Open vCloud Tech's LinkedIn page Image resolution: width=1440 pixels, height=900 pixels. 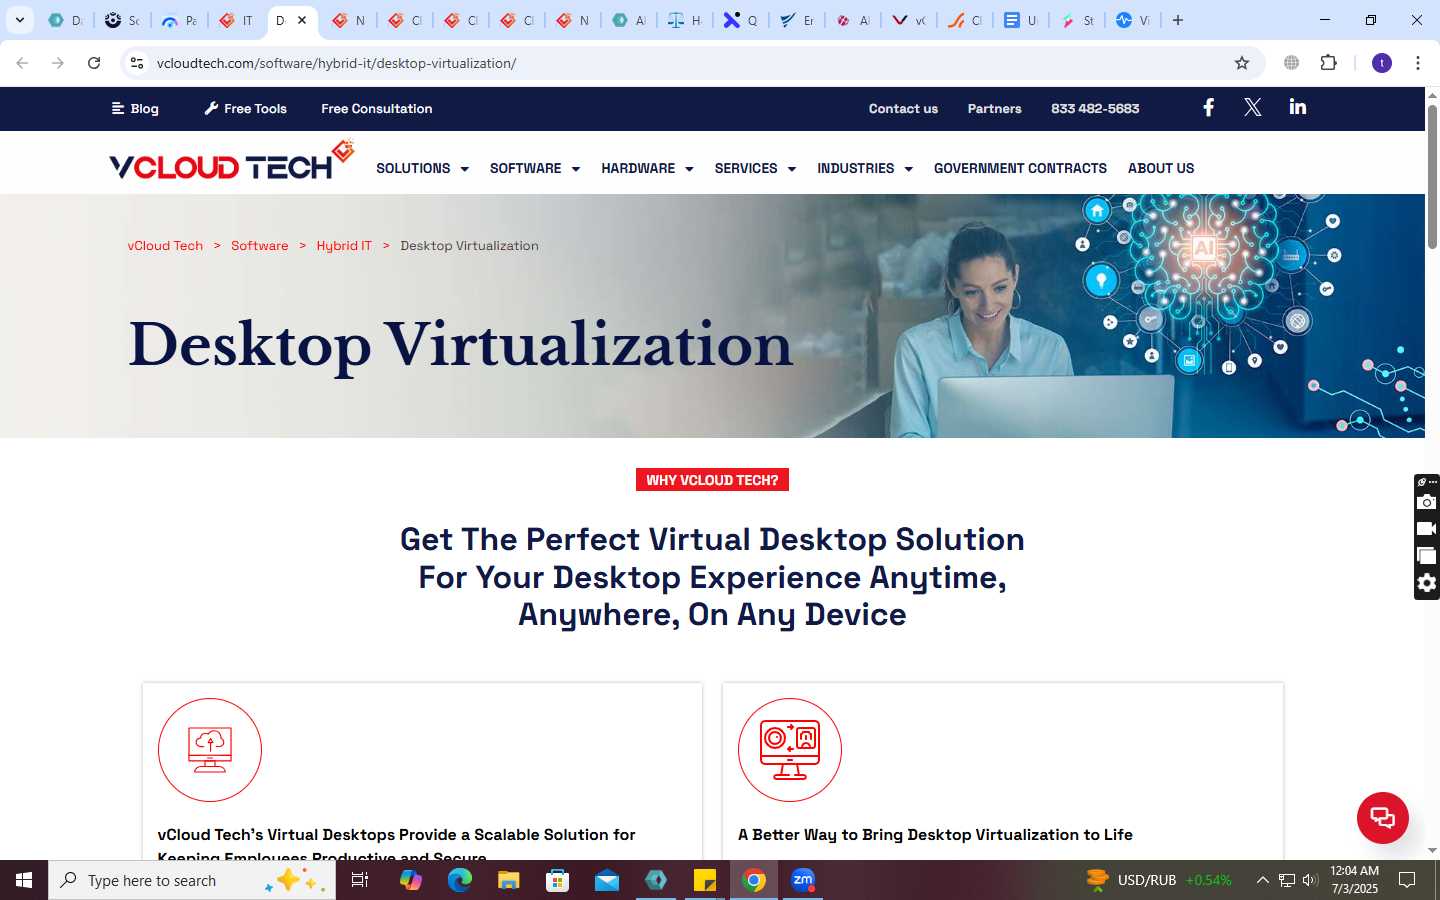point(1298,107)
